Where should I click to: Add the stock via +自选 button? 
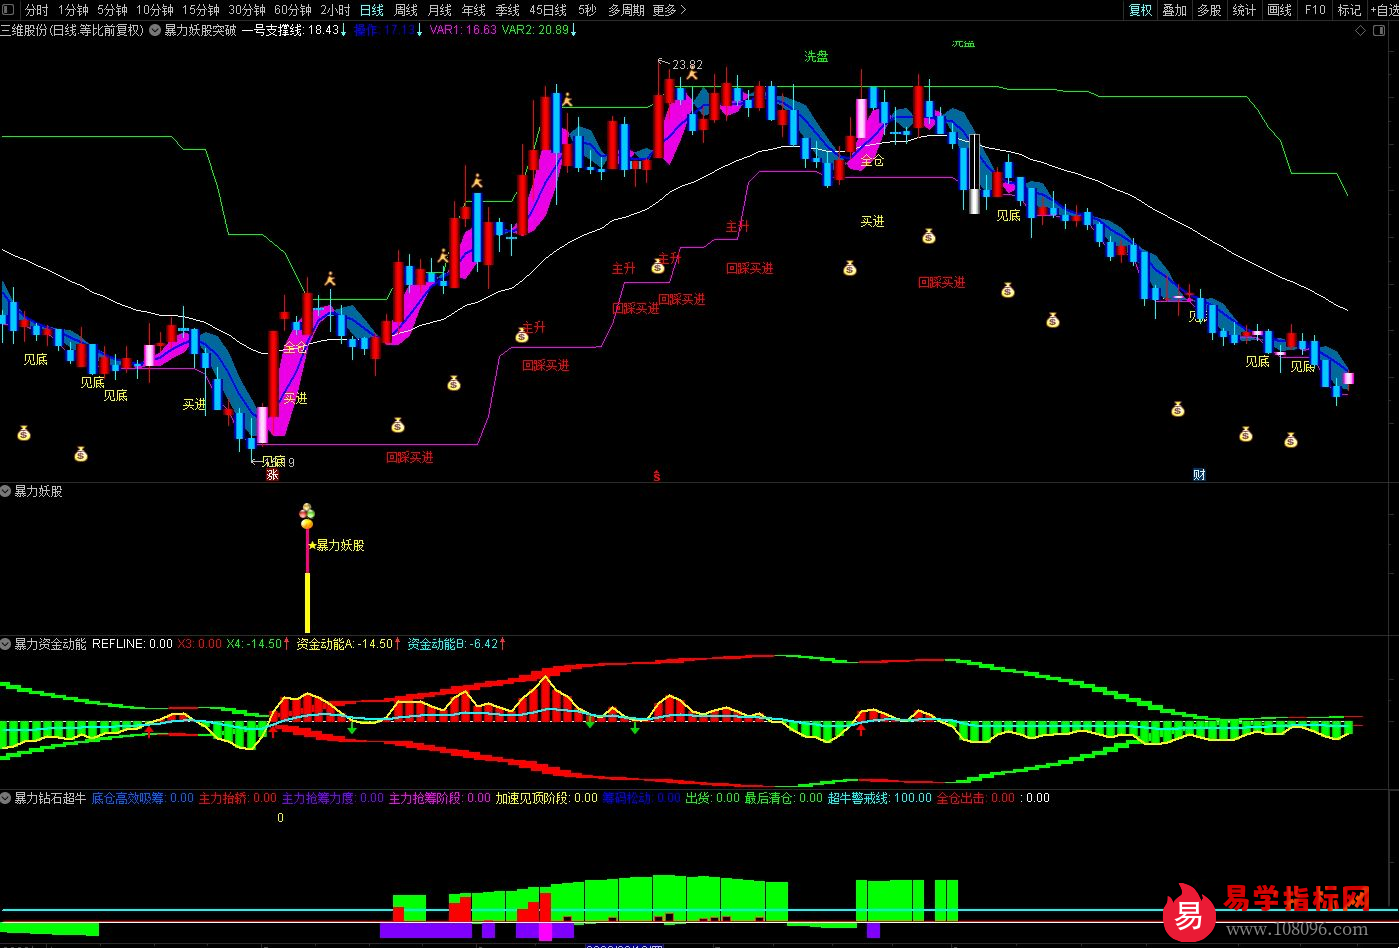tap(1384, 10)
